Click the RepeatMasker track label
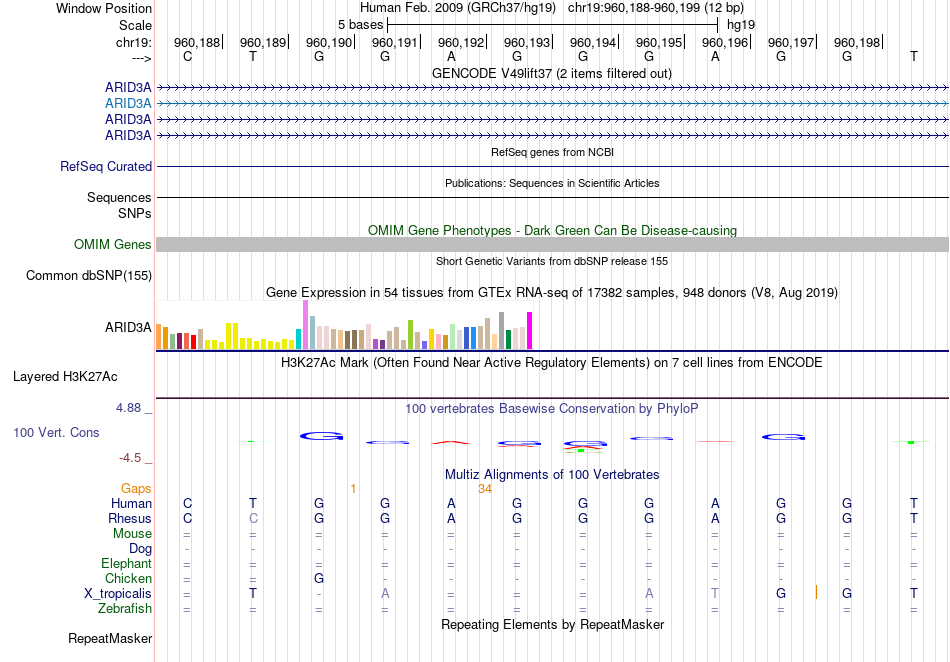The width and height of the screenshot is (950, 662). [x=110, y=638]
